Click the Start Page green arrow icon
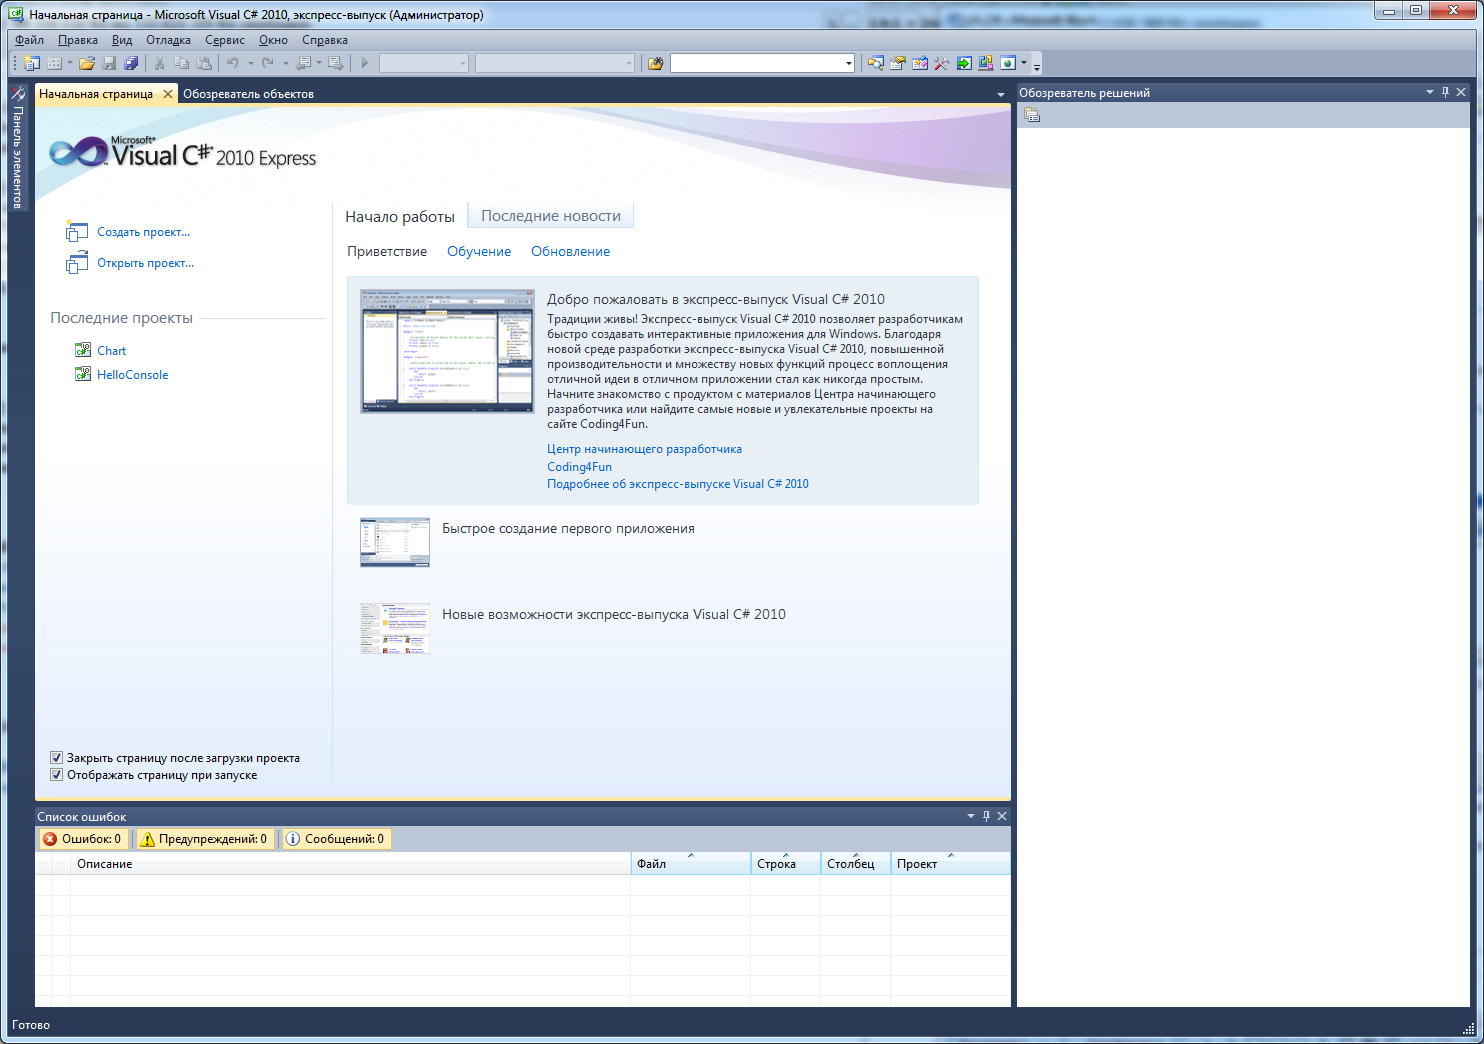 point(964,63)
